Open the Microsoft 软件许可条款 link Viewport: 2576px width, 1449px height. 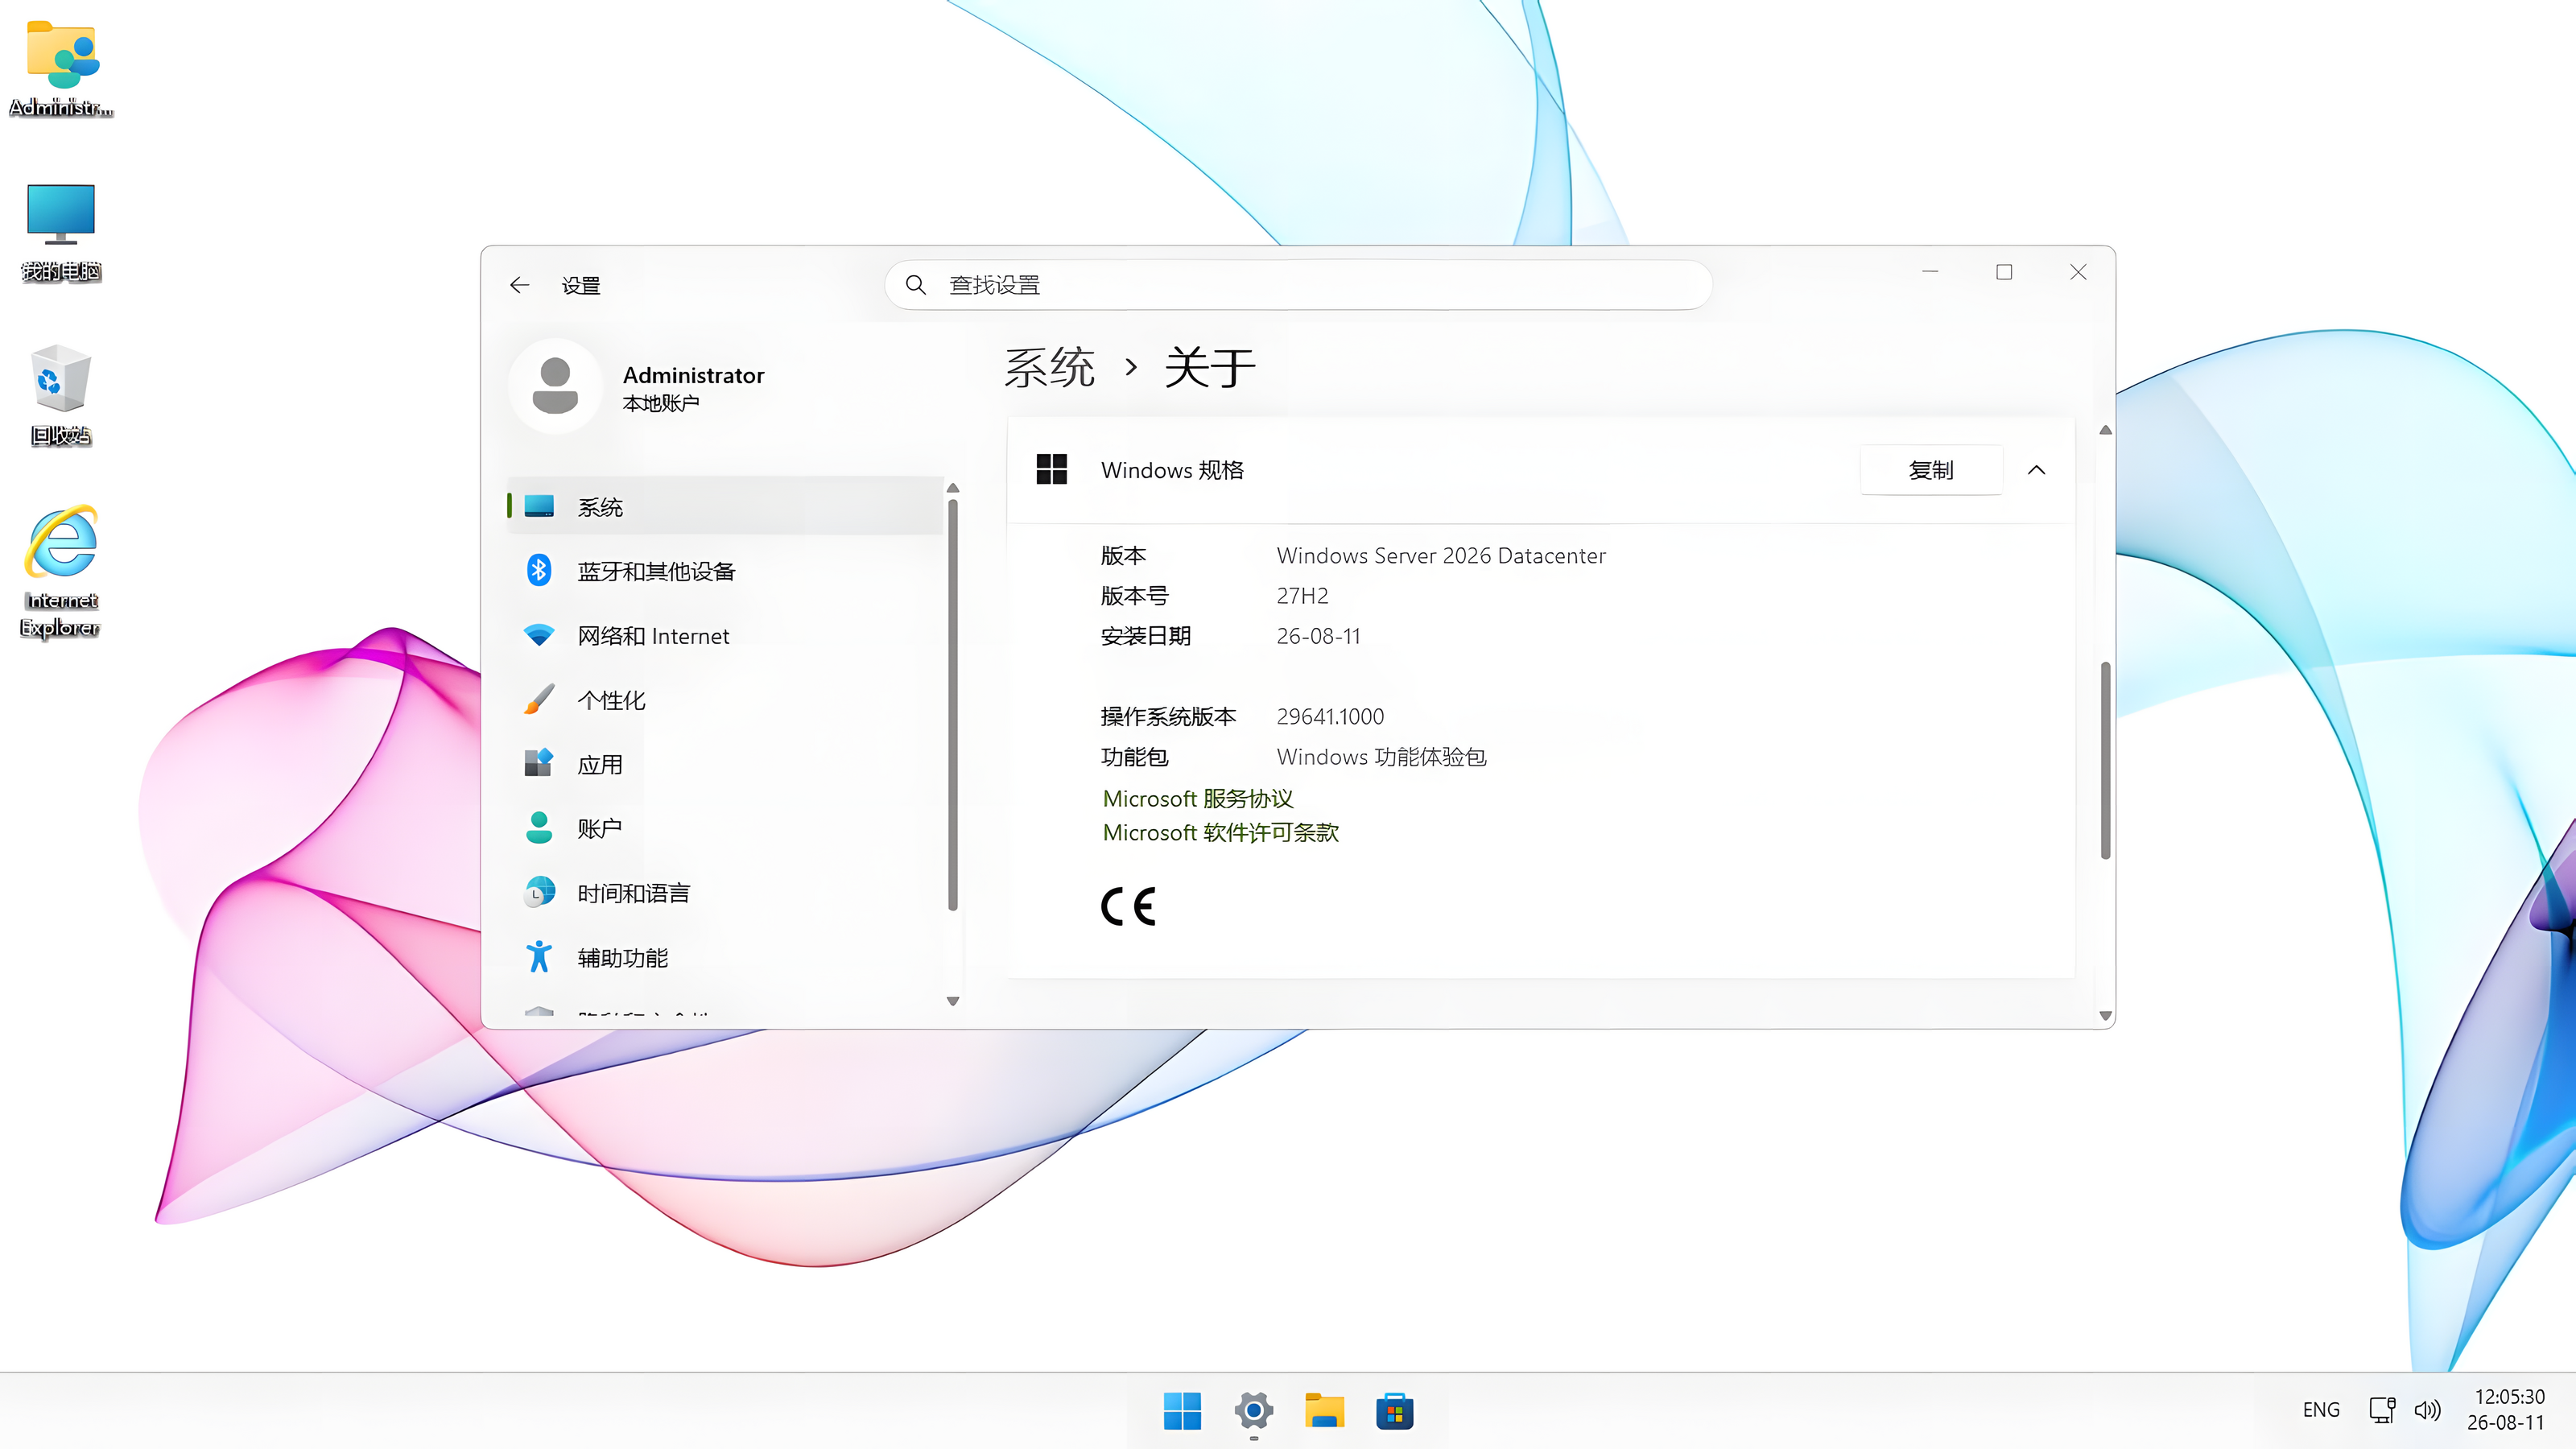(1220, 832)
